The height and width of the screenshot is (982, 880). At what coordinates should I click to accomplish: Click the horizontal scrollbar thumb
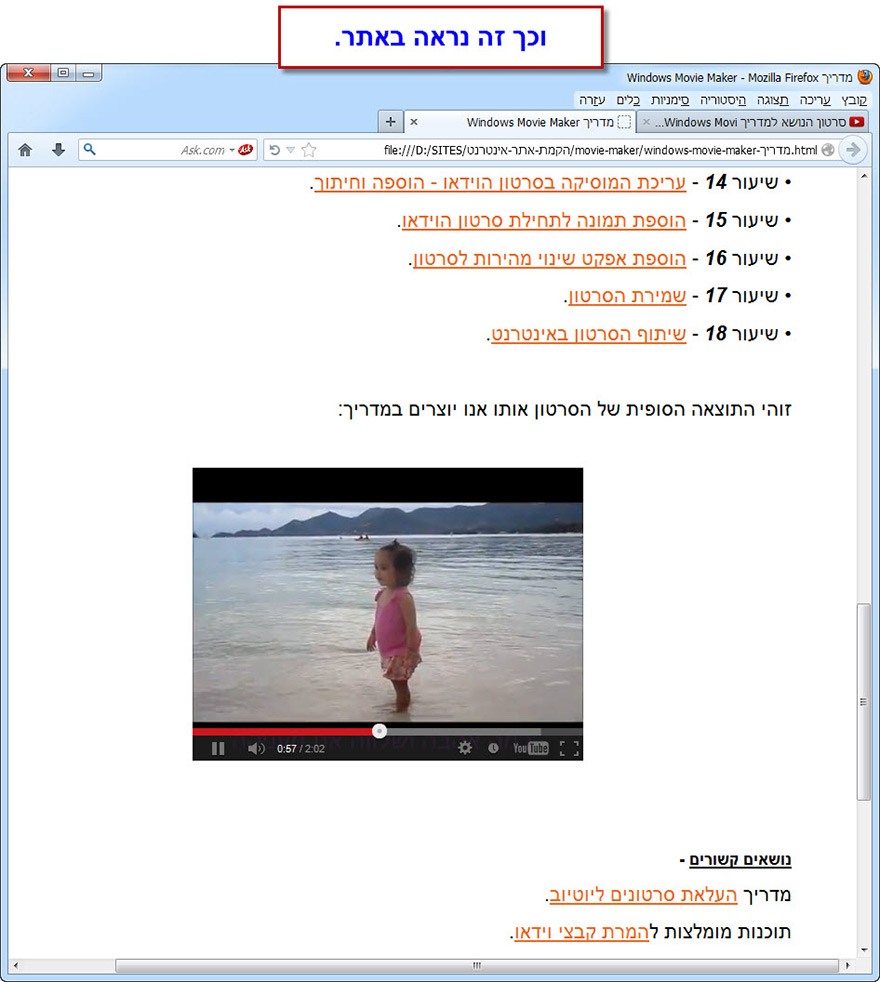477,965
